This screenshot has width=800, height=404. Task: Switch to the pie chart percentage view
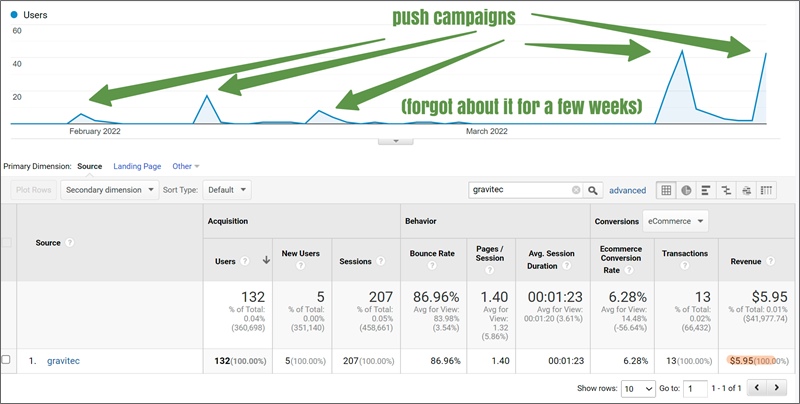pos(686,190)
